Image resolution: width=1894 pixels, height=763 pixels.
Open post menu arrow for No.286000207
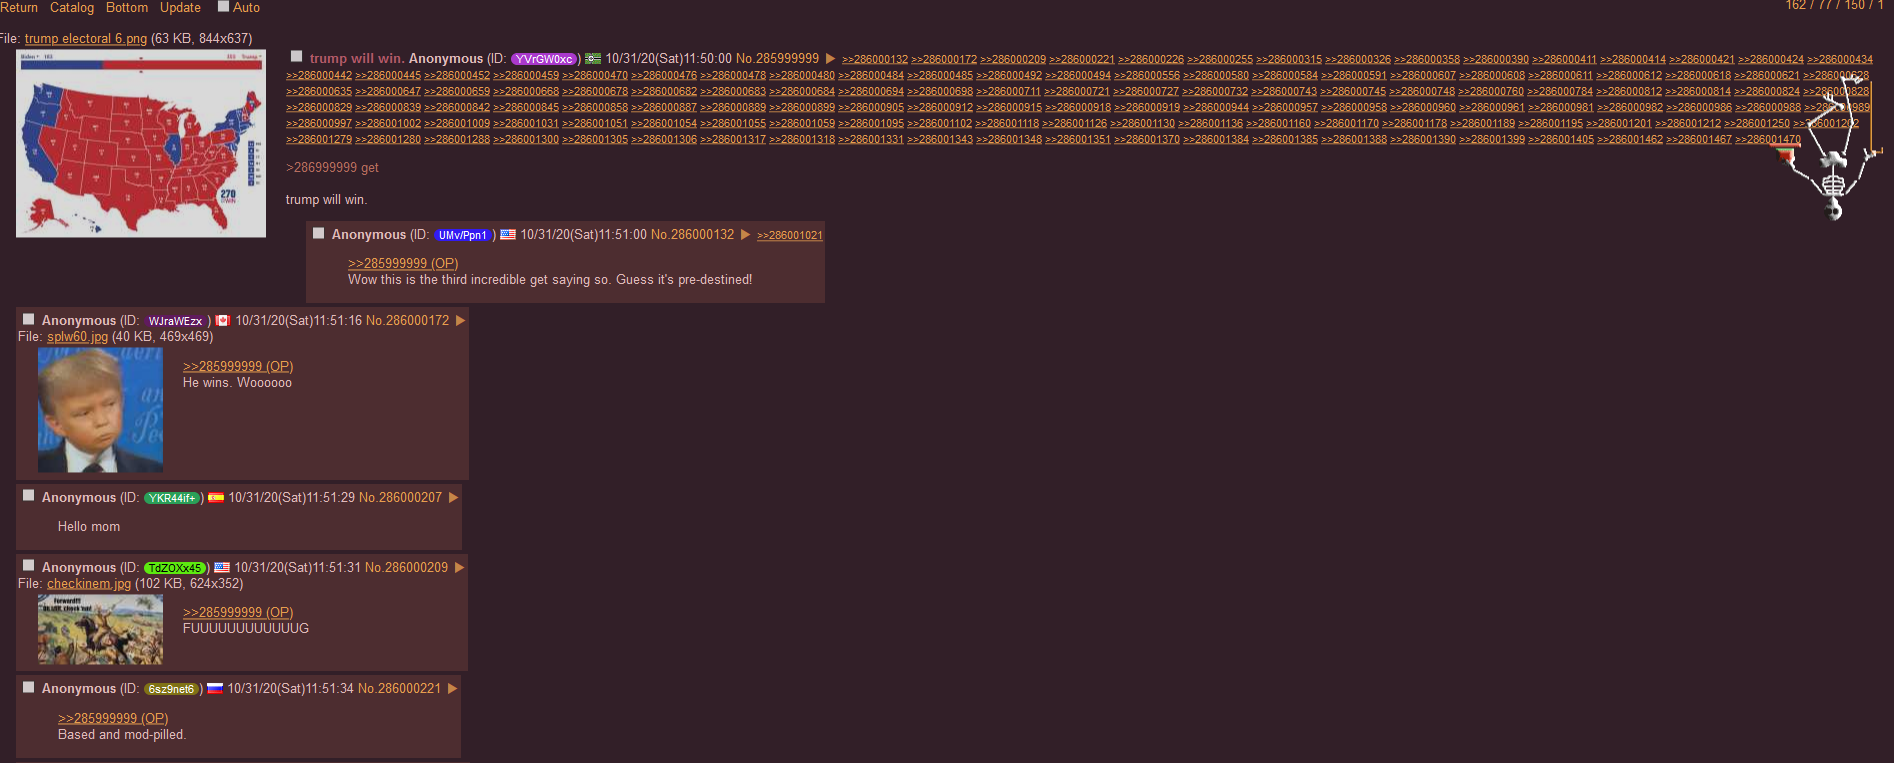453,498
